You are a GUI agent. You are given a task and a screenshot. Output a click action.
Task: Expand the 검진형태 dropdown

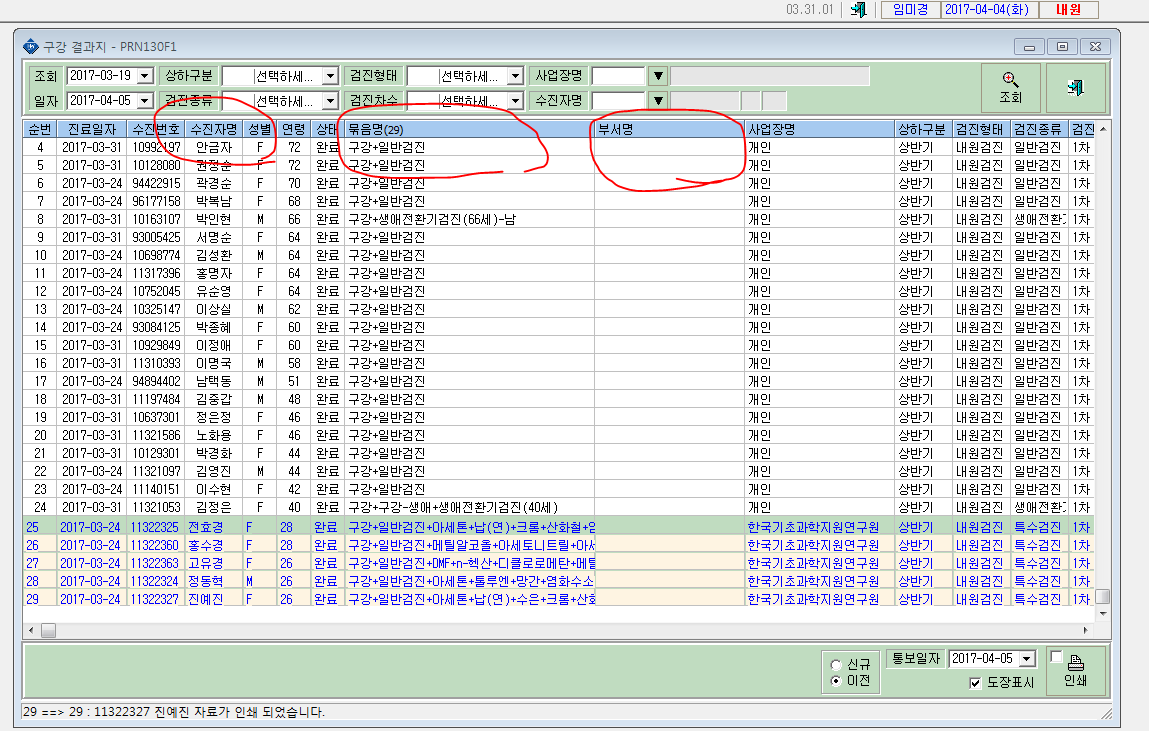click(515, 75)
